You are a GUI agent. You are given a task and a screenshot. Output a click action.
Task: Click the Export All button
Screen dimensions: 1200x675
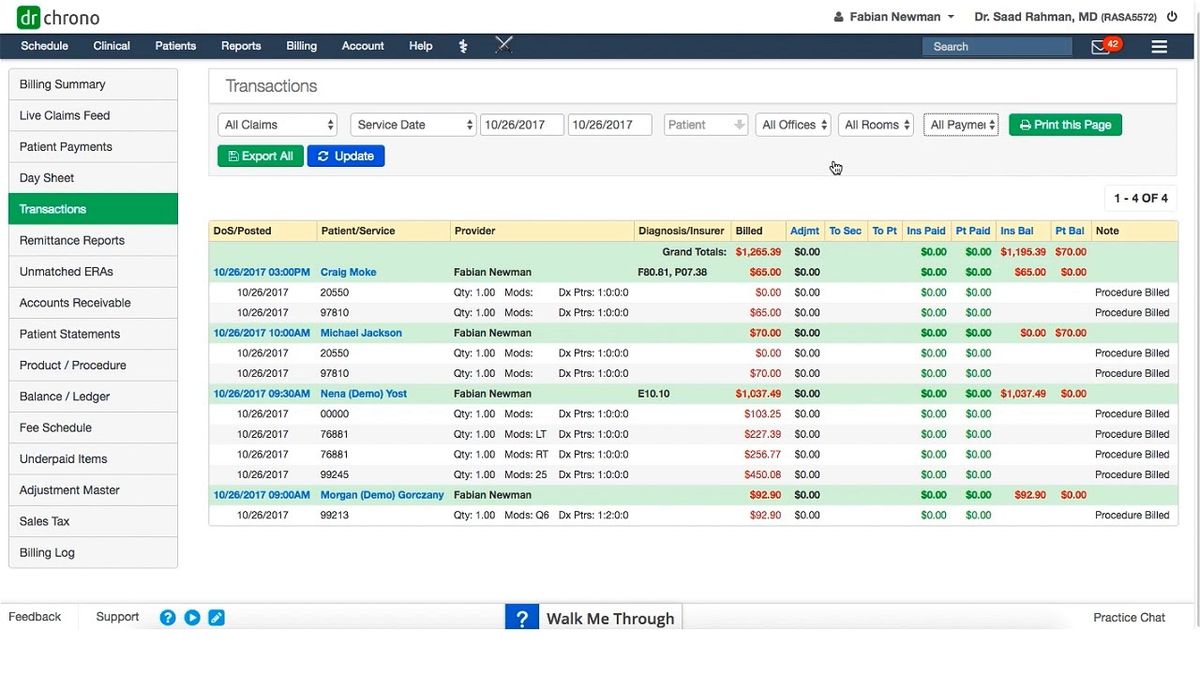click(260, 155)
